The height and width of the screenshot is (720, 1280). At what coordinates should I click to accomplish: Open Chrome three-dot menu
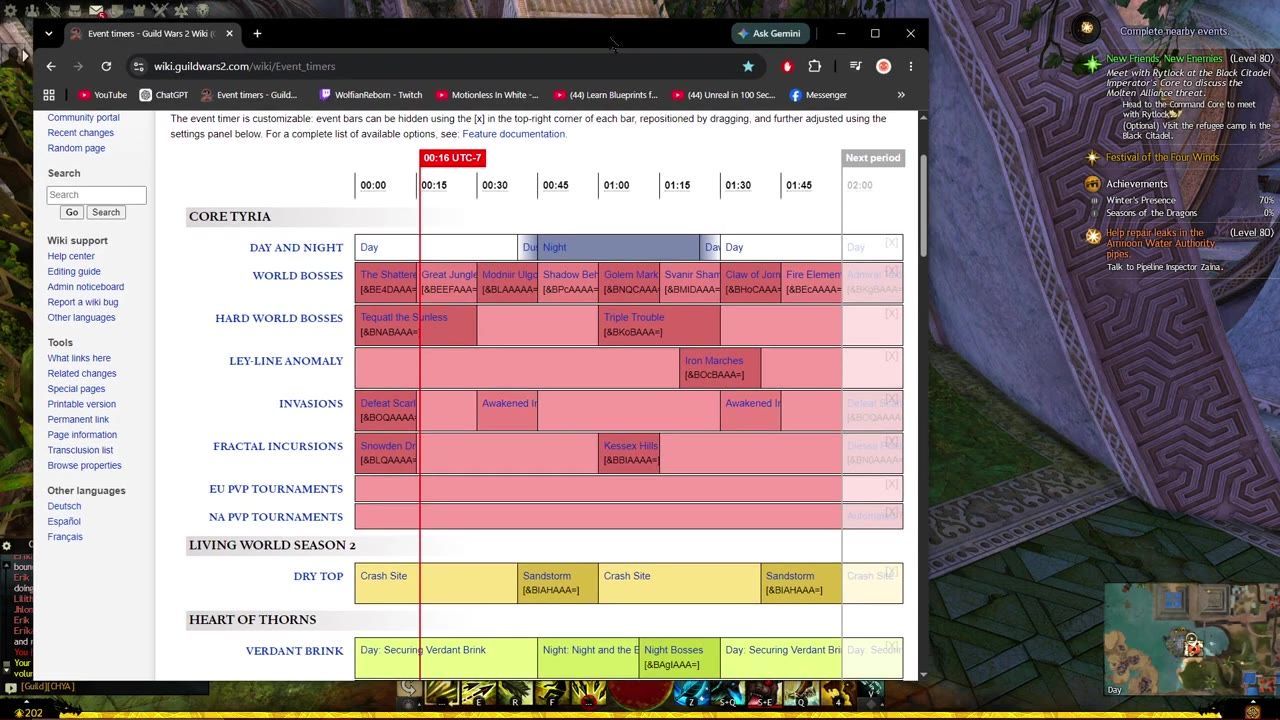point(910,66)
